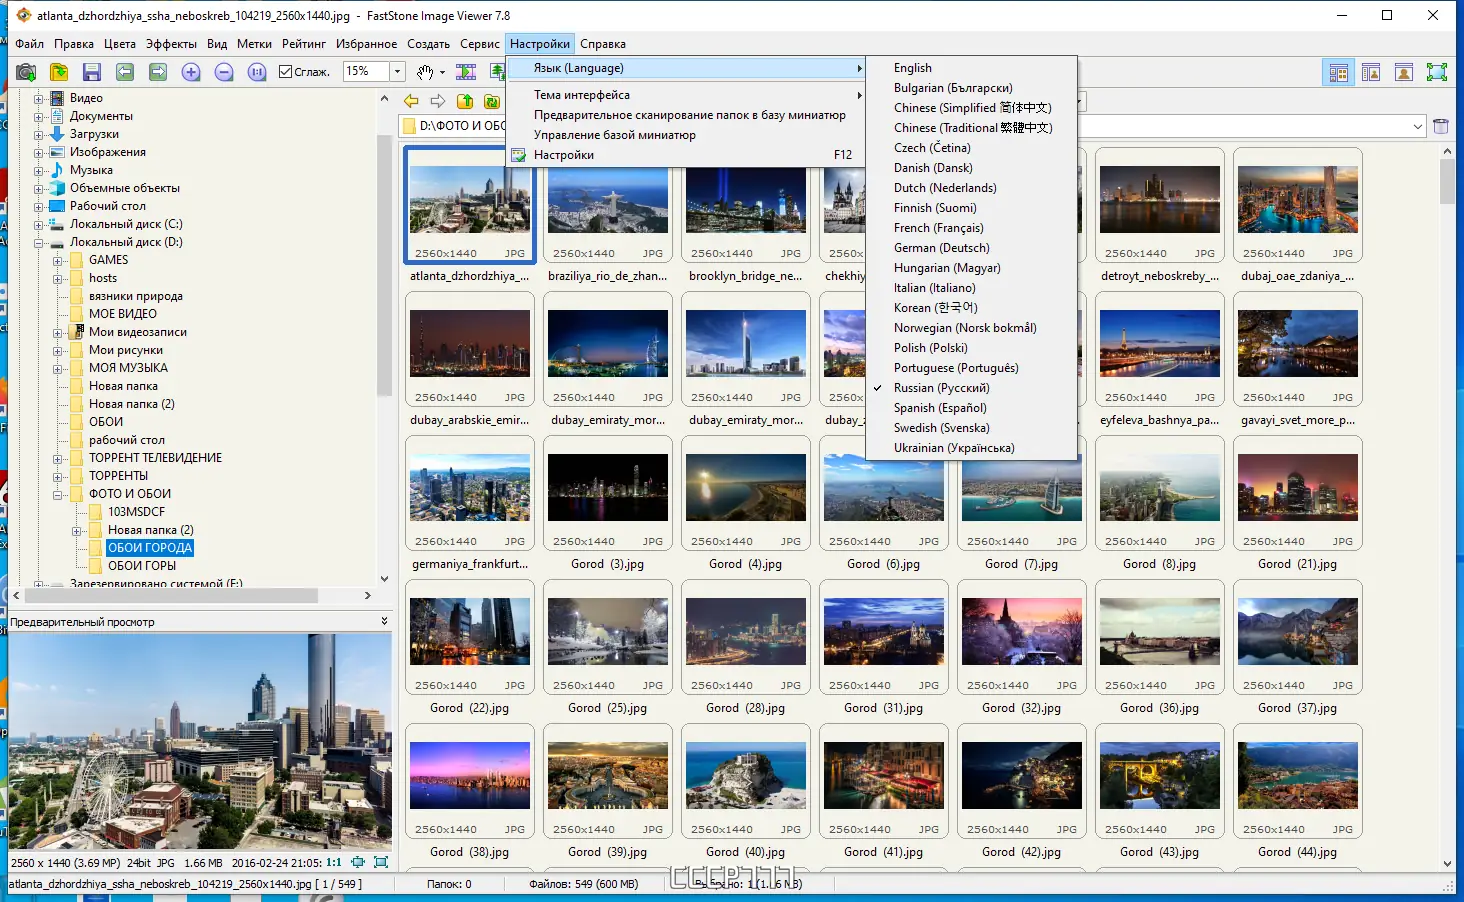Image resolution: width=1464 pixels, height=902 pixels.
Task: Click the camera screen capture icon
Action: tap(26, 72)
